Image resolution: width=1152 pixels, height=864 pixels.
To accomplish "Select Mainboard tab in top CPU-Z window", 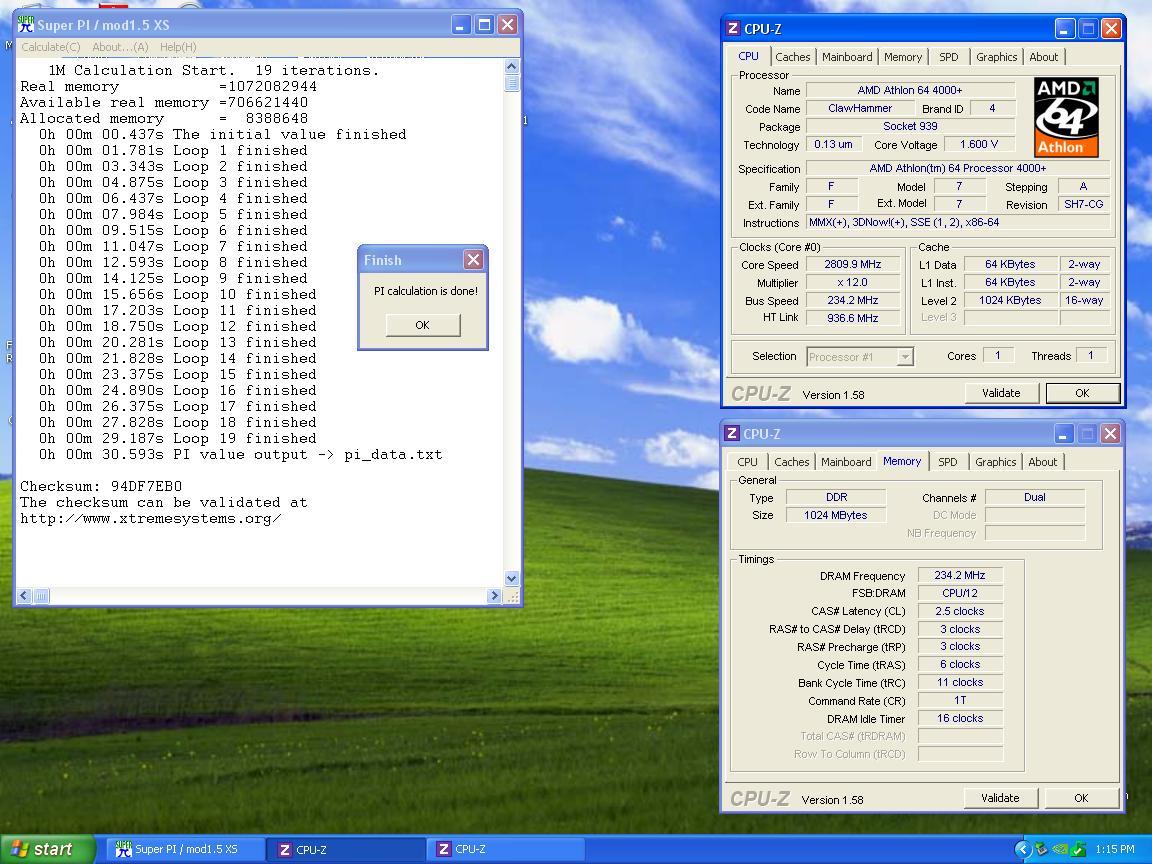I will pos(847,57).
